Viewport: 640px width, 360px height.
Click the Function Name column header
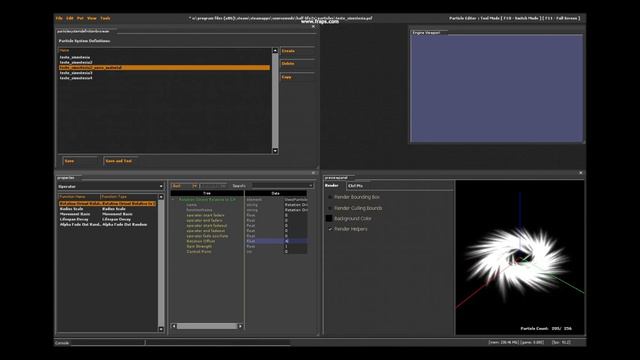point(79,197)
